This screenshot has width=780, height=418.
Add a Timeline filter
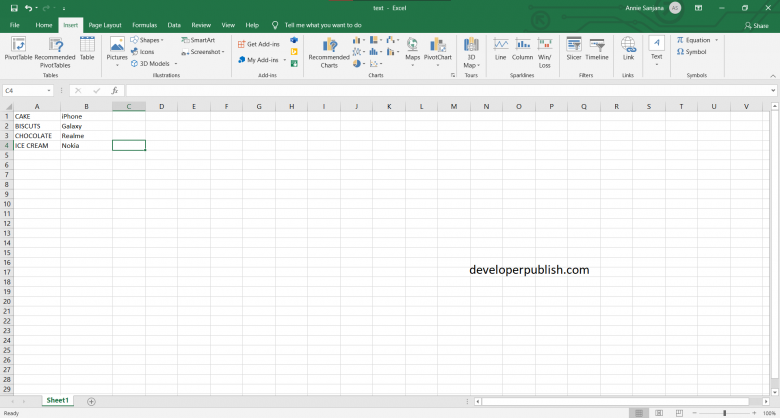597,49
